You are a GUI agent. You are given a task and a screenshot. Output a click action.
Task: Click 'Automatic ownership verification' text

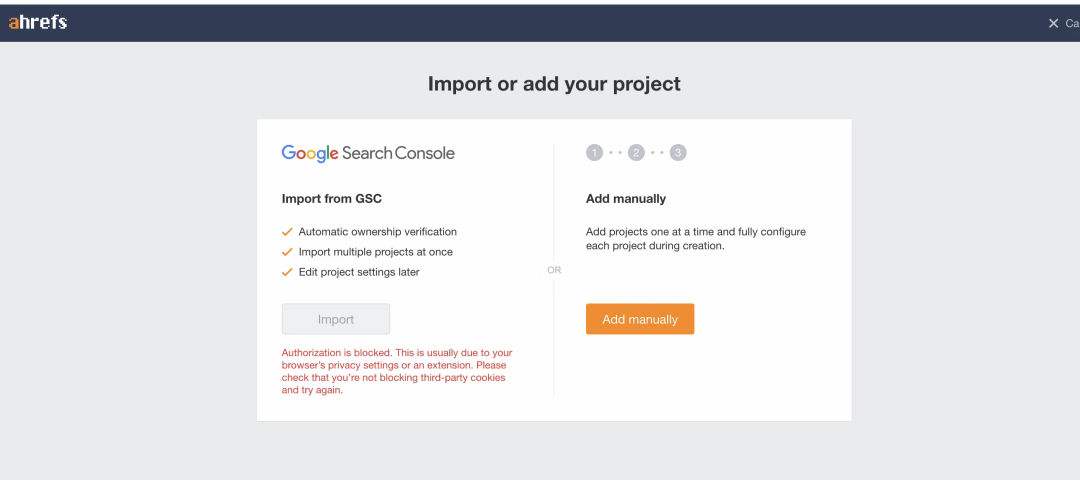tap(377, 232)
